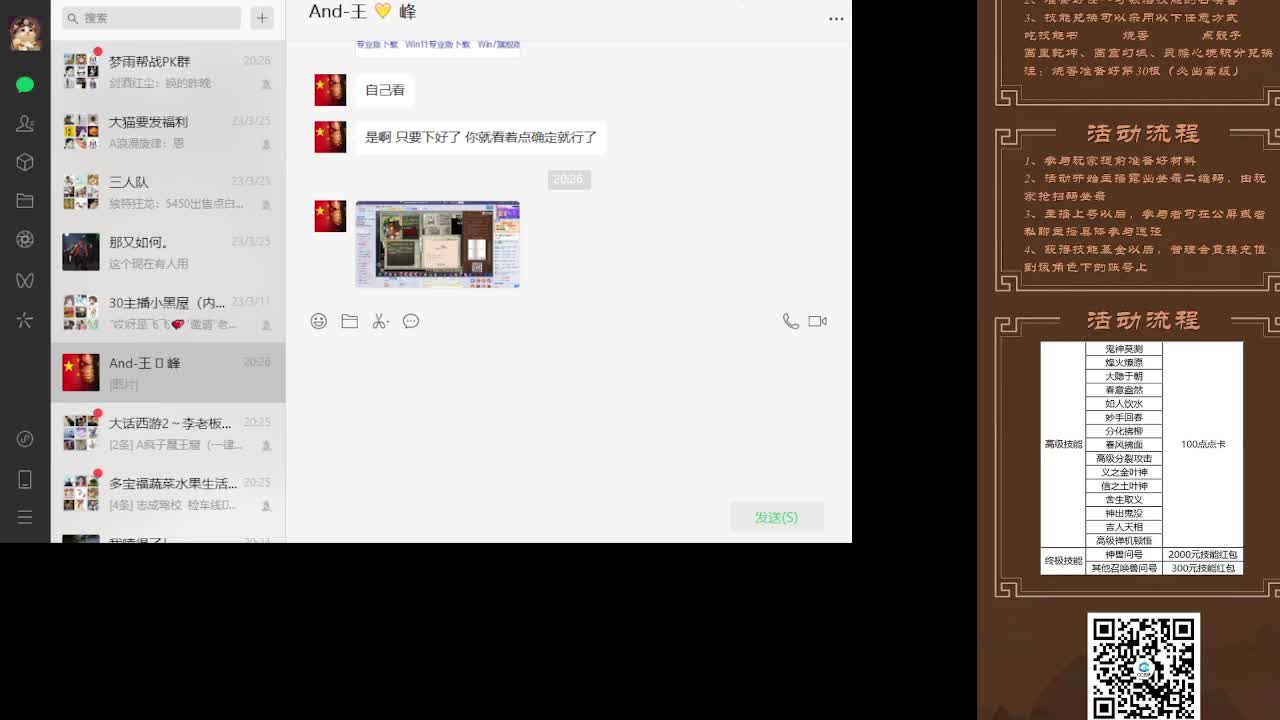The width and height of the screenshot is (1280, 720).
Task: Click the 300元技能红包 cell on the poster
Action: [x=1203, y=568]
